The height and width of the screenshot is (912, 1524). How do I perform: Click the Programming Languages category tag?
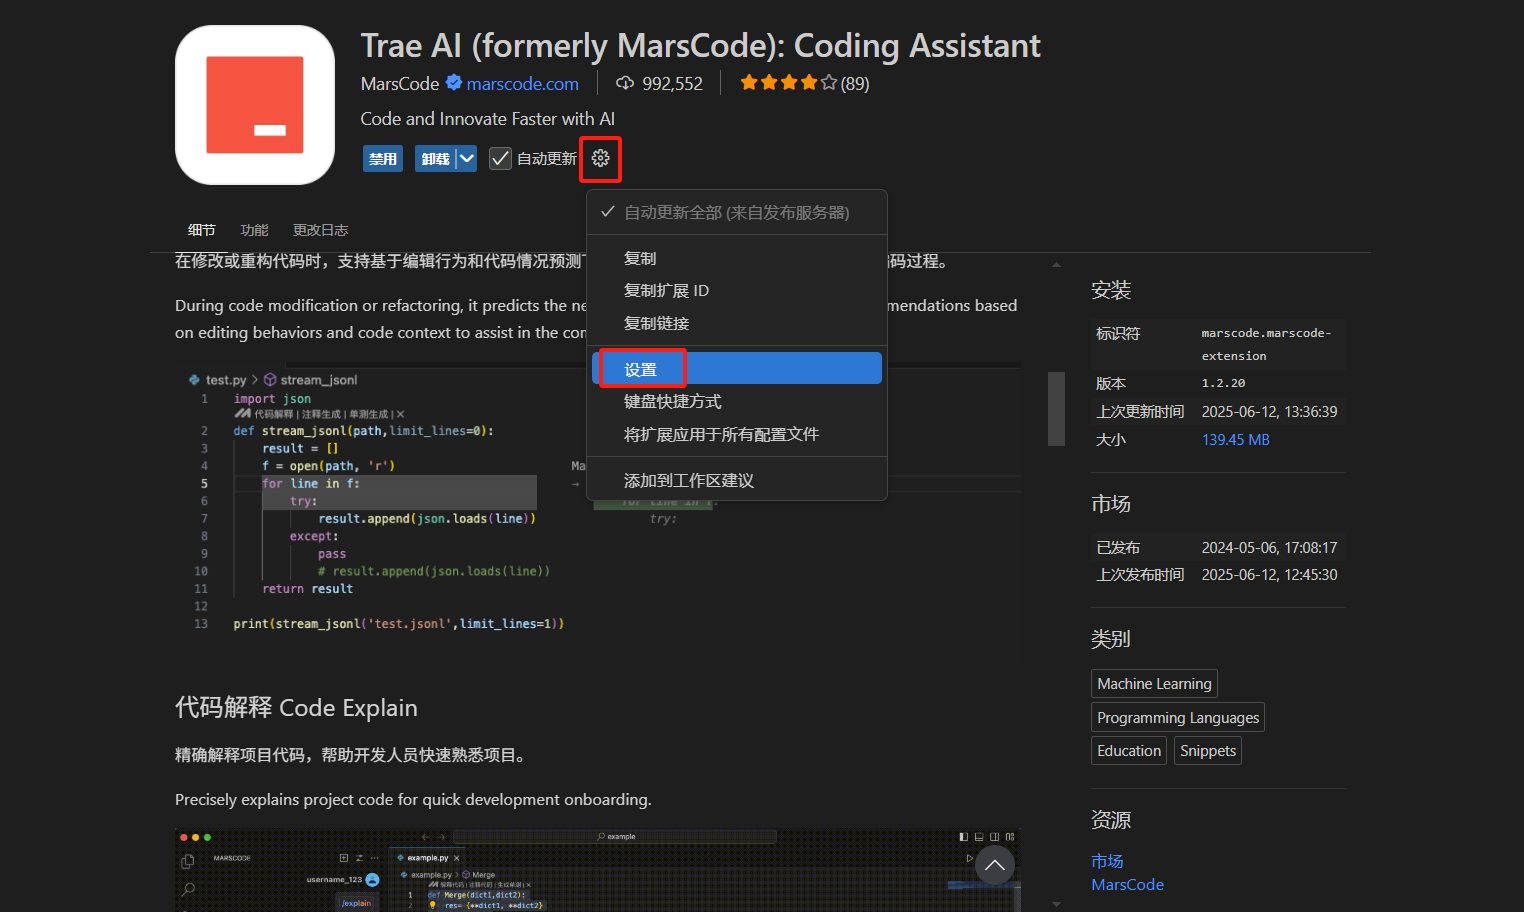(x=1178, y=718)
